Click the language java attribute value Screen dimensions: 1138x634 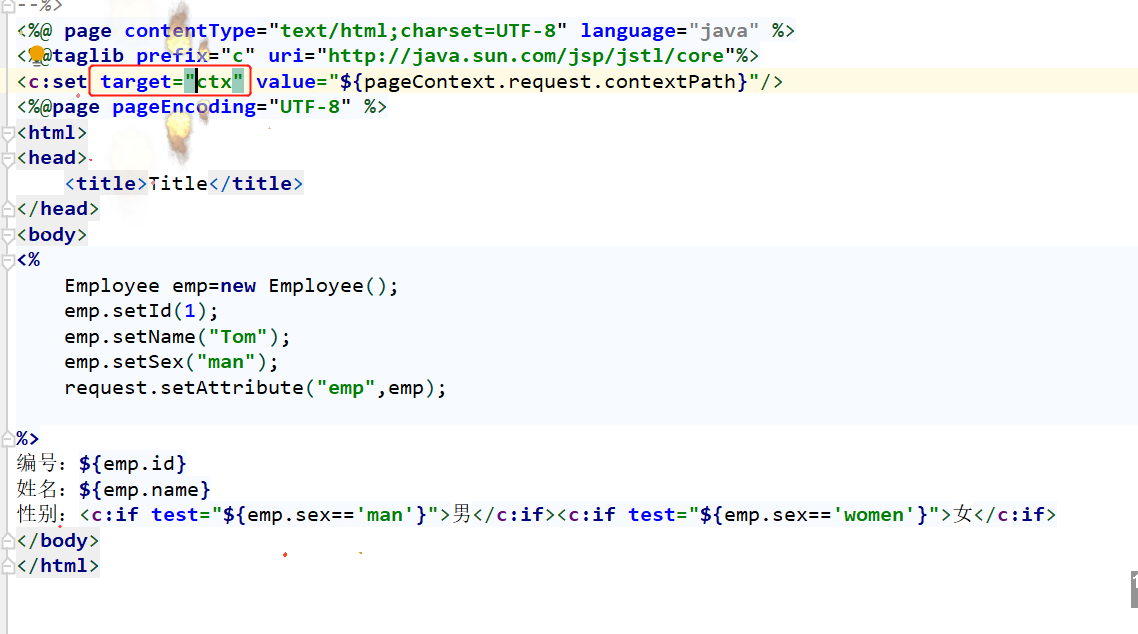[x=725, y=30]
